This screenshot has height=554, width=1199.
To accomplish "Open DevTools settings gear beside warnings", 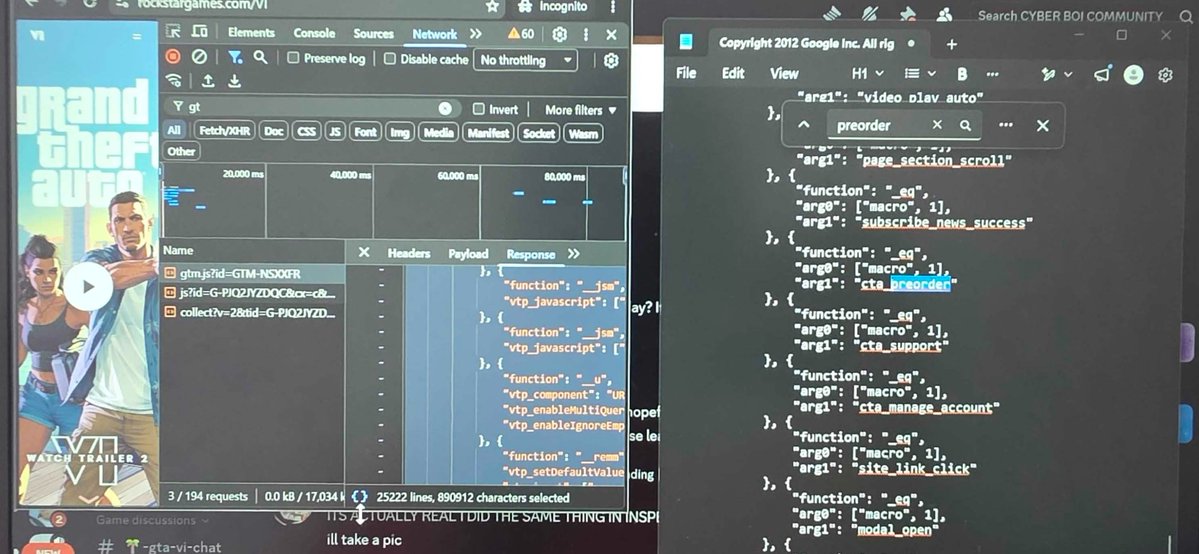I will pos(560,34).
